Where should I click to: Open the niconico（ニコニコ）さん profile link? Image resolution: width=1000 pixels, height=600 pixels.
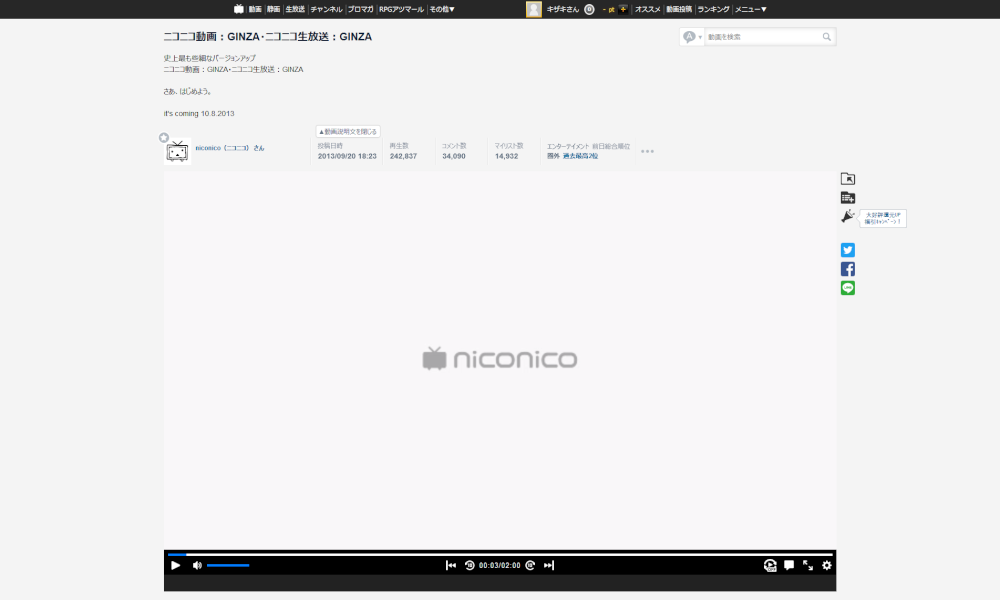coord(230,148)
